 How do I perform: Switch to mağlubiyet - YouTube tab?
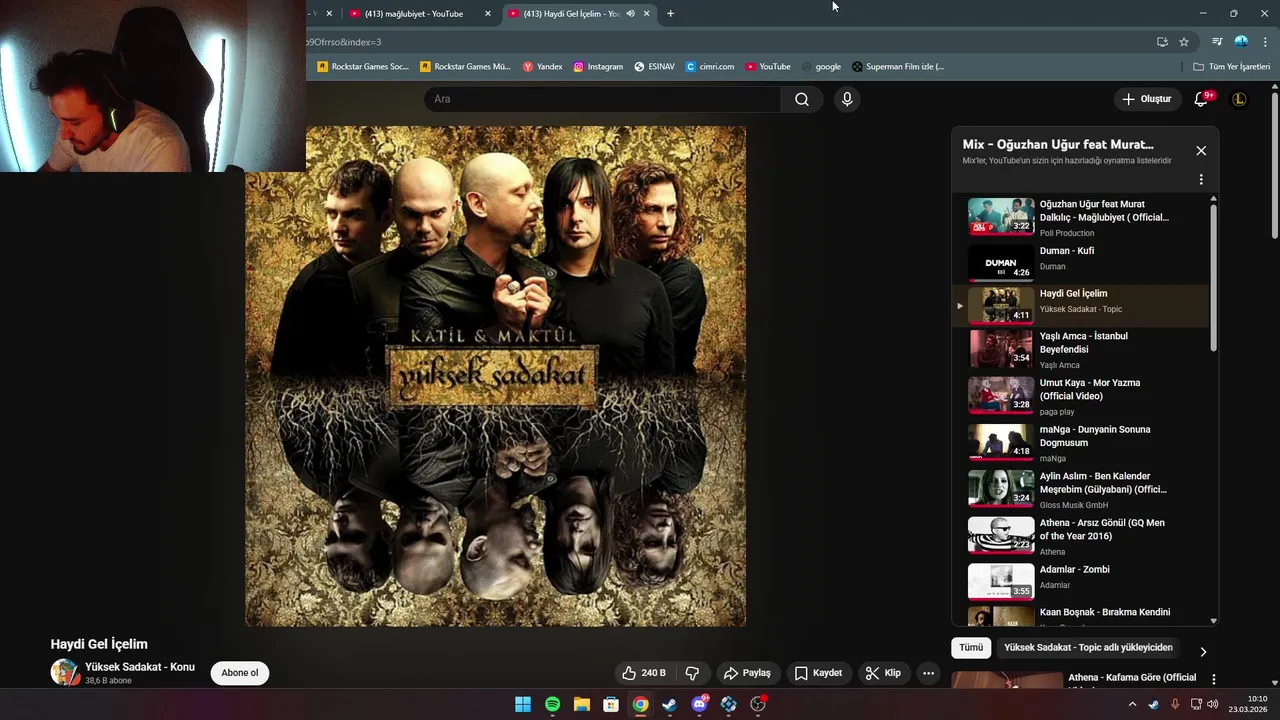click(x=414, y=14)
